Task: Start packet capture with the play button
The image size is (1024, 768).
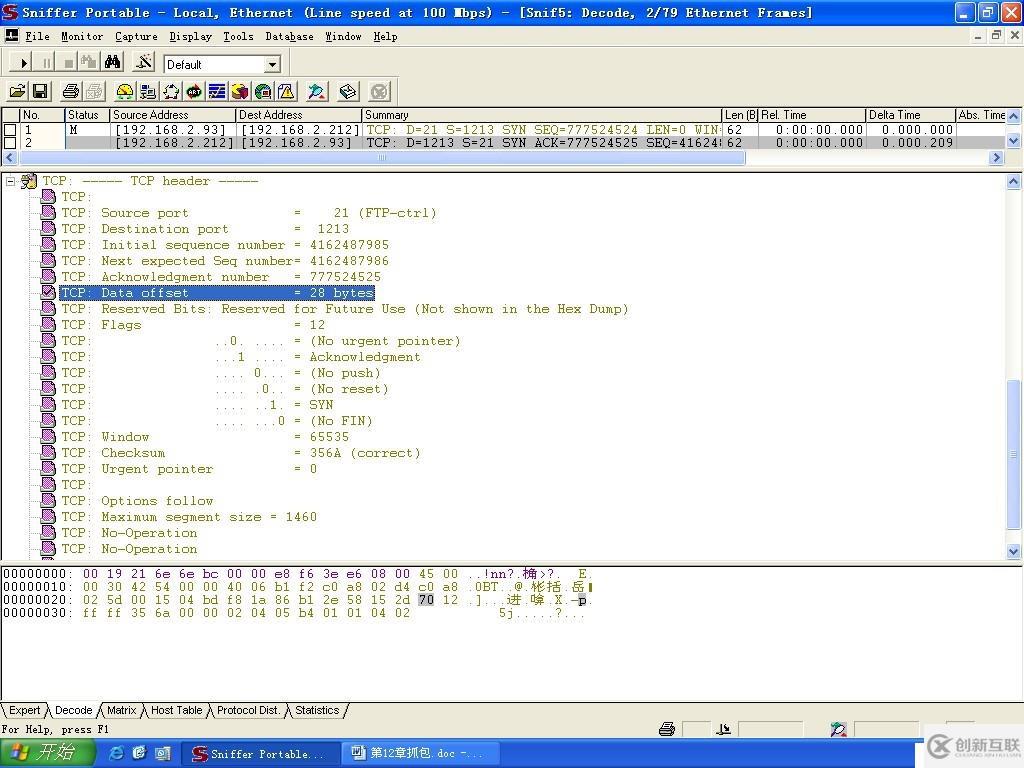Action: (24, 63)
